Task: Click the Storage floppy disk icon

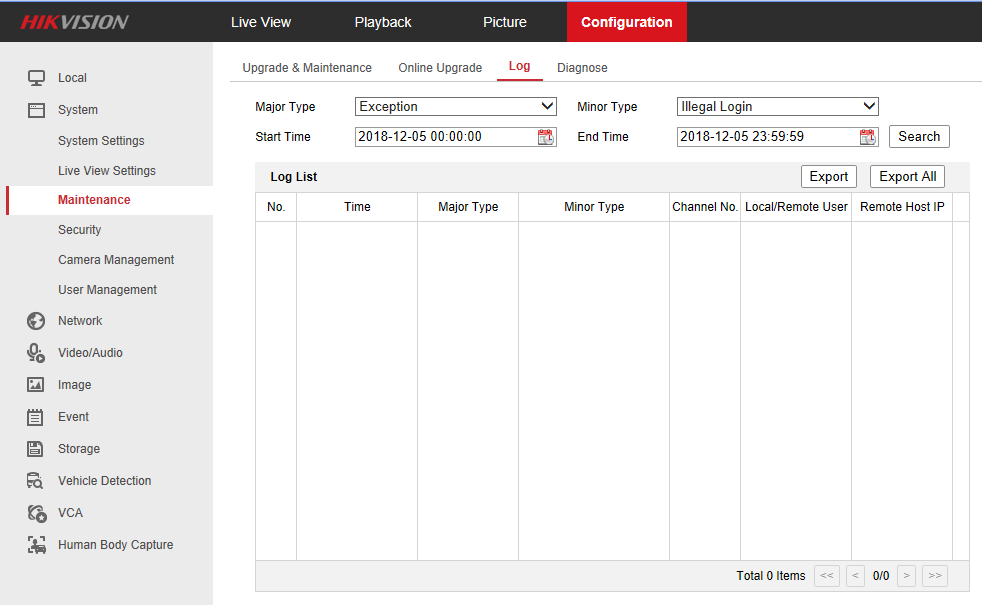Action: [x=36, y=449]
